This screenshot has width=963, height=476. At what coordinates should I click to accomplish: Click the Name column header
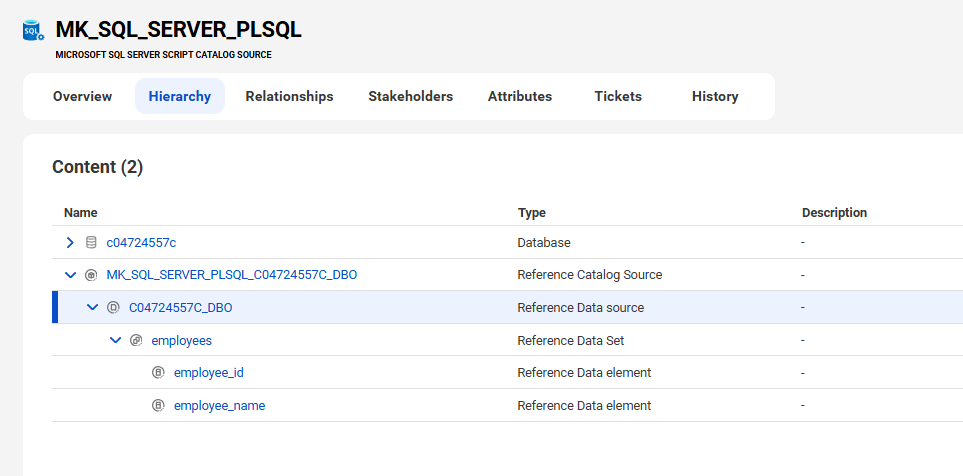80,213
